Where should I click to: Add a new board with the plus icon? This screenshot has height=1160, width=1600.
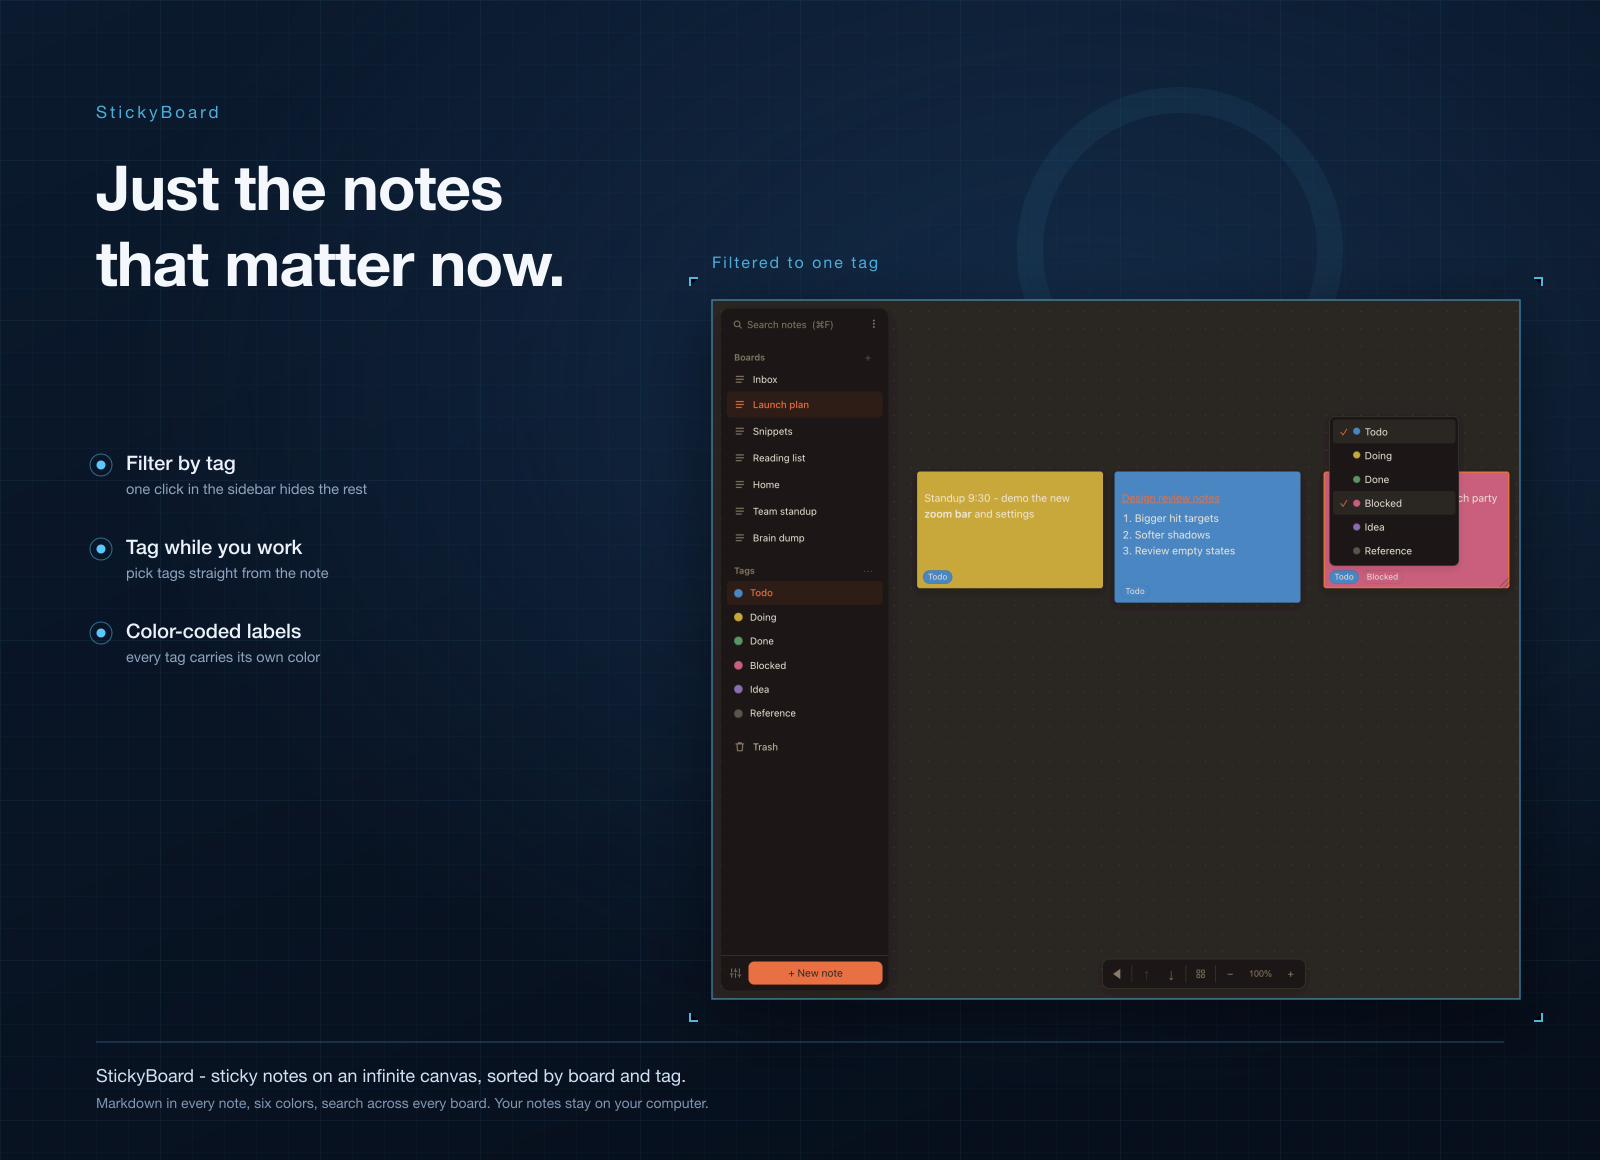point(868,358)
